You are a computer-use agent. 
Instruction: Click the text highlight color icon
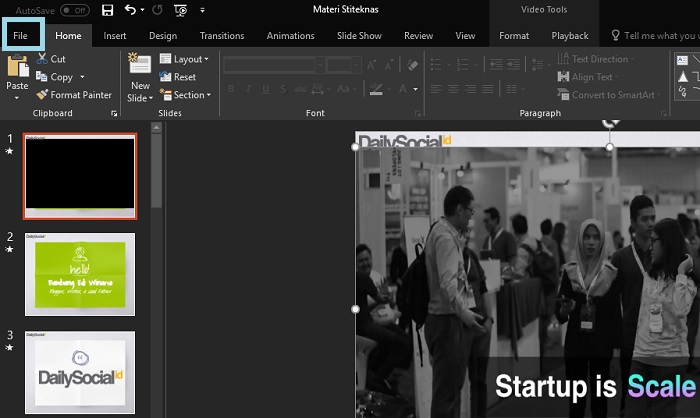376,89
